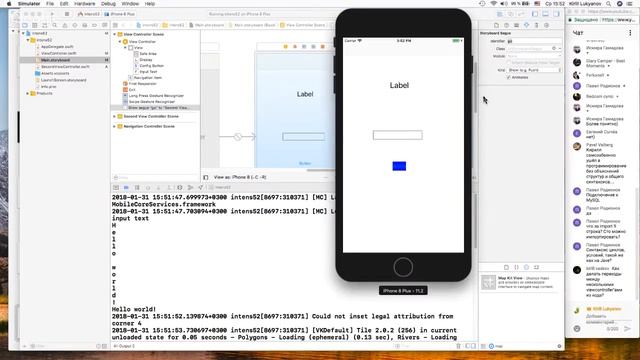Select AppDelegate.swift in navigator
The width and height of the screenshot is (640, 360).
pos(57,47)
